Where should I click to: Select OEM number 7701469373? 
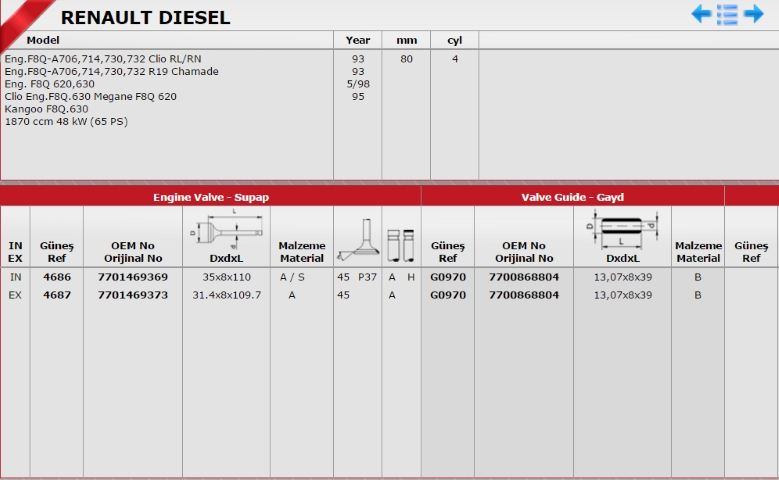pyautogui.click(x=133, y=295)
